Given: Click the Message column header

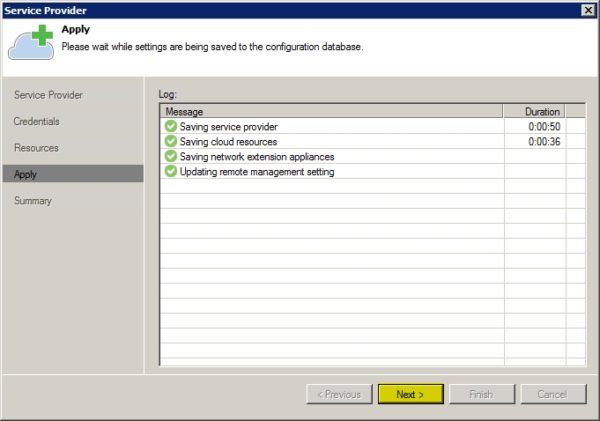Looking at the screenshot, I should (x=331, y=111).
